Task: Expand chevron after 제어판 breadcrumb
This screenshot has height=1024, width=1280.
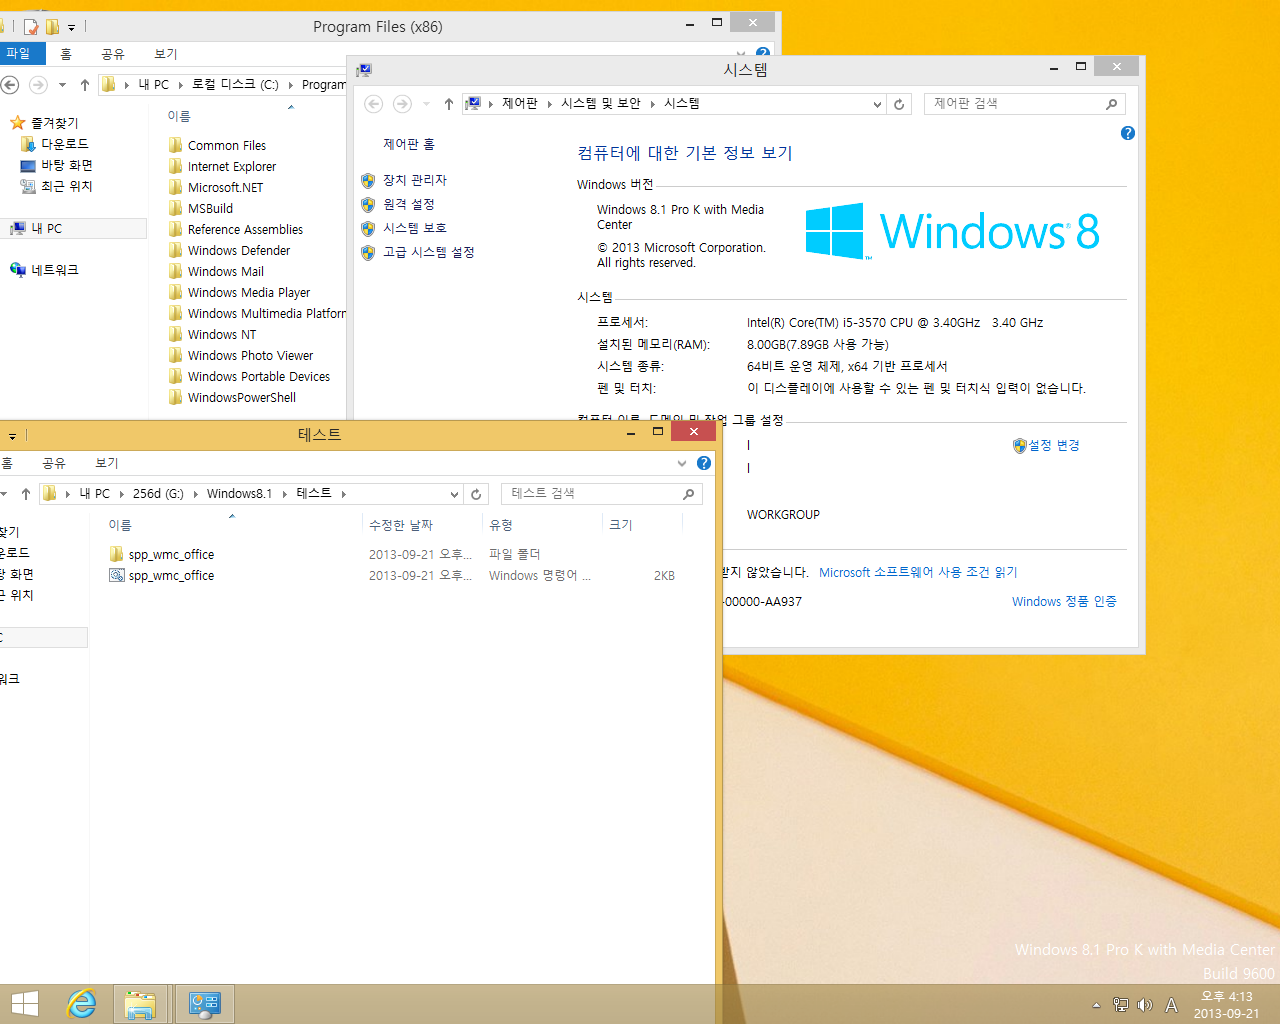Action: tap(550, 104)
